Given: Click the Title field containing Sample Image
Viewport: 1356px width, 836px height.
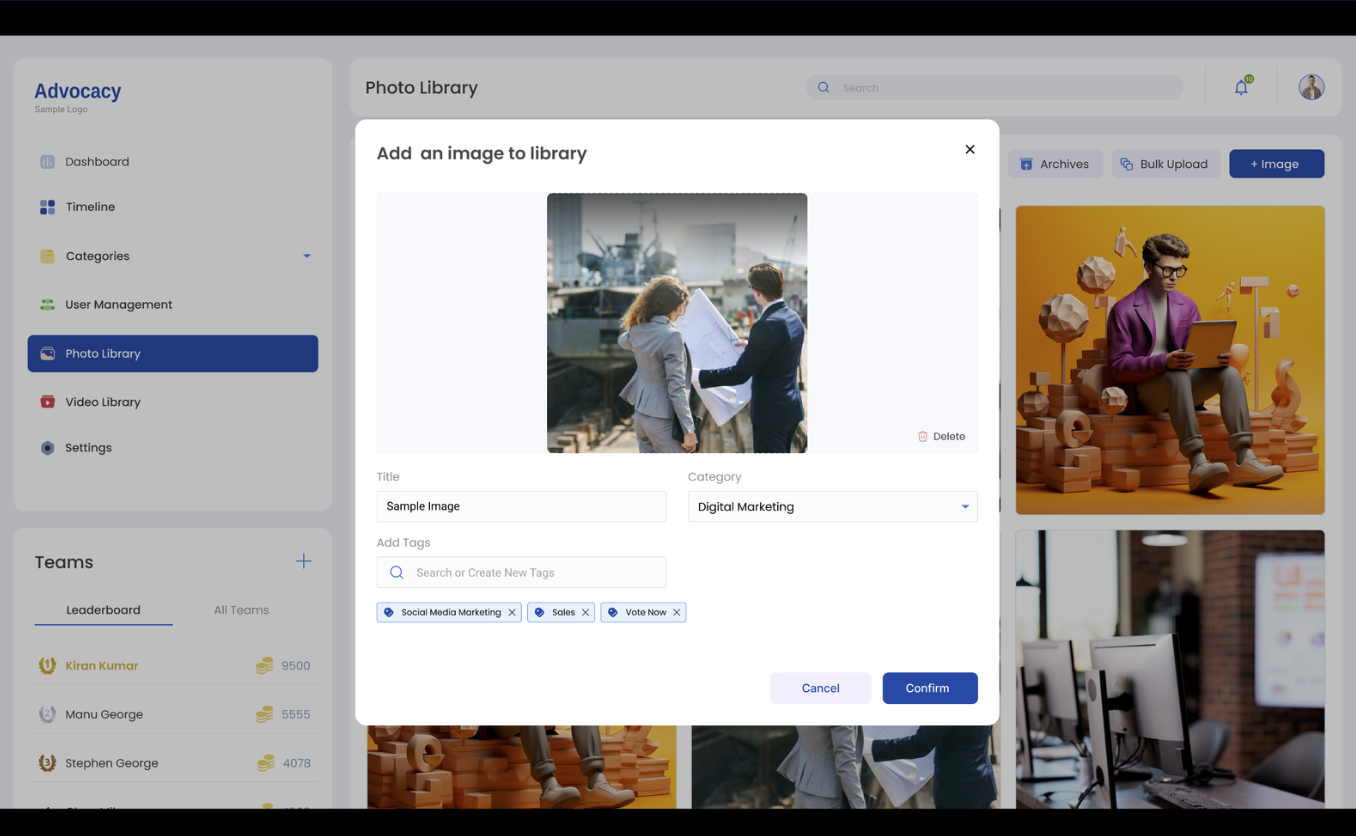Looking at the screenshot, I should 521,506.
